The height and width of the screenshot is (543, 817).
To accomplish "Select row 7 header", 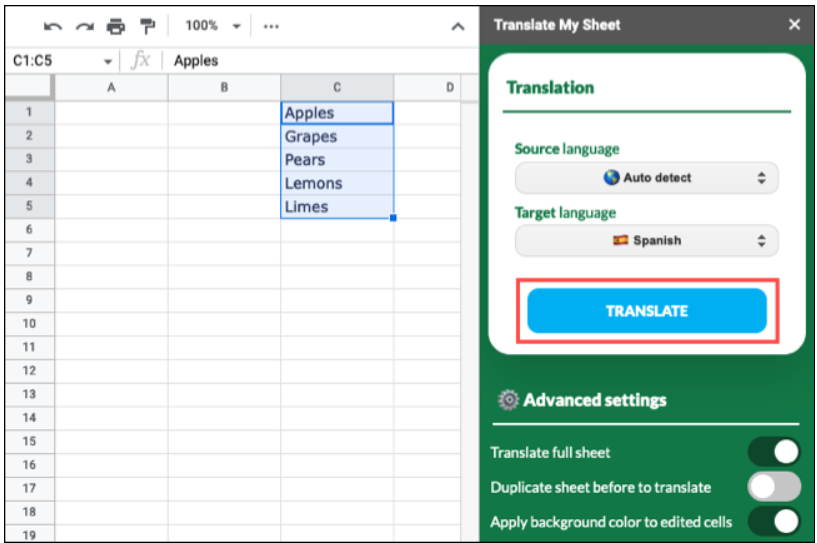I will [28, 253].
